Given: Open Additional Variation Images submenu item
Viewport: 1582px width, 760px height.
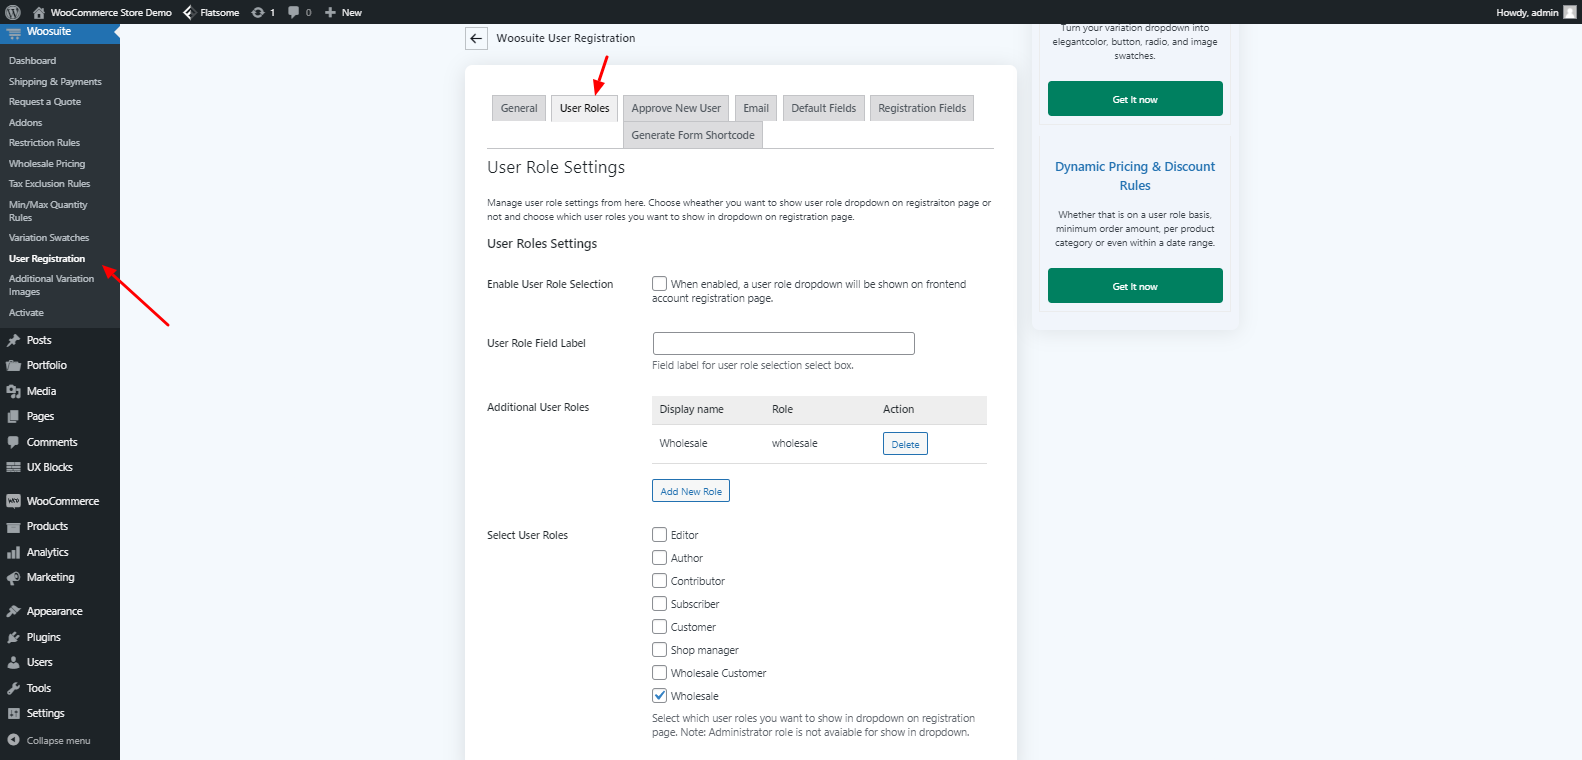Looking at the screenshot, I should (x=51, y=285).
